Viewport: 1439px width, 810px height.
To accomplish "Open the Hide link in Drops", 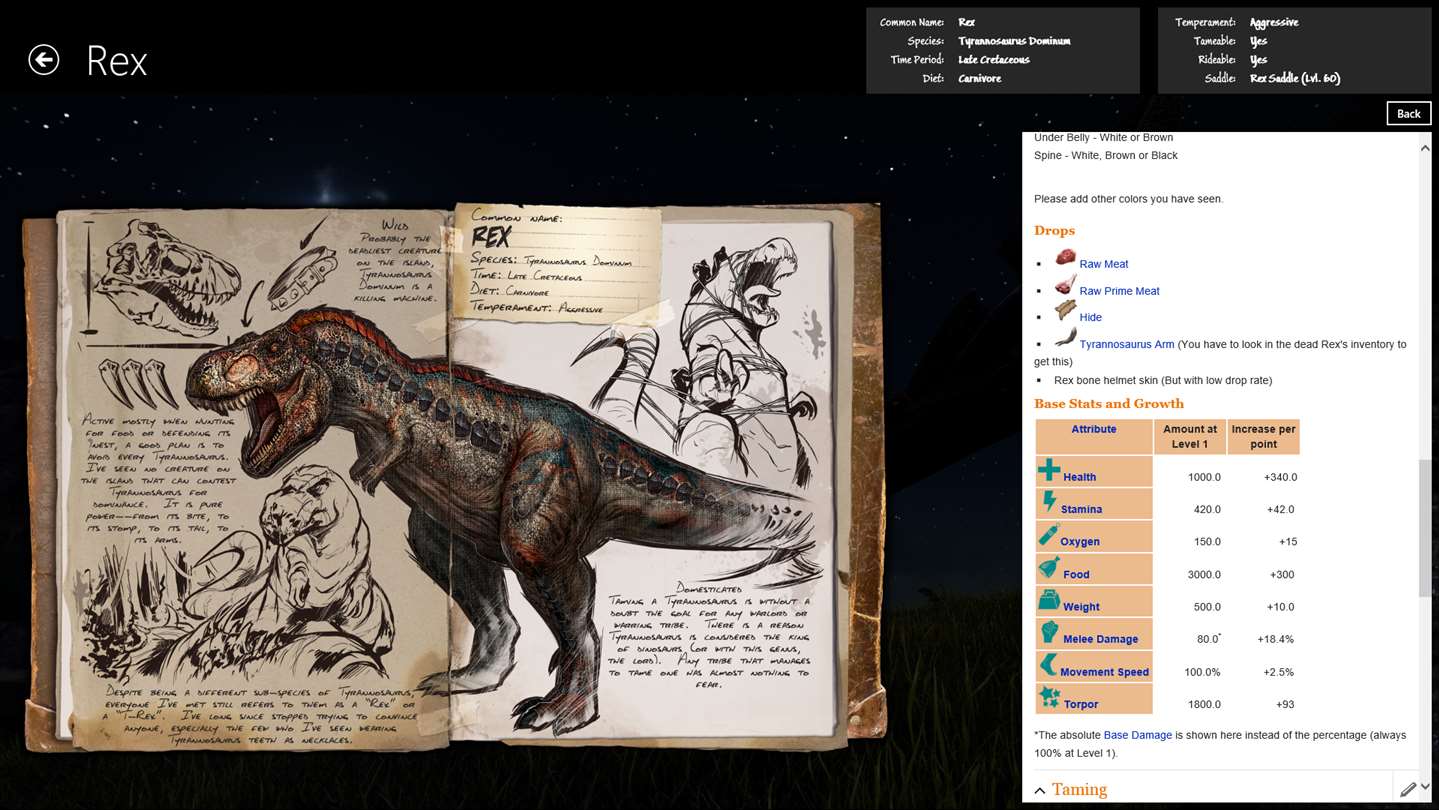I will (1091, 317).
